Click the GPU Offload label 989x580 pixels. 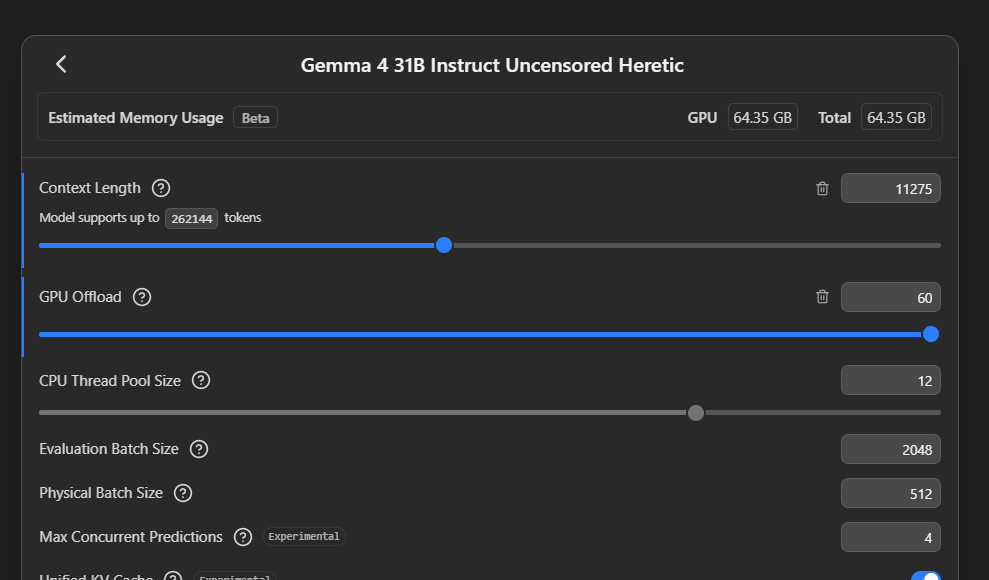coord(80,297)
